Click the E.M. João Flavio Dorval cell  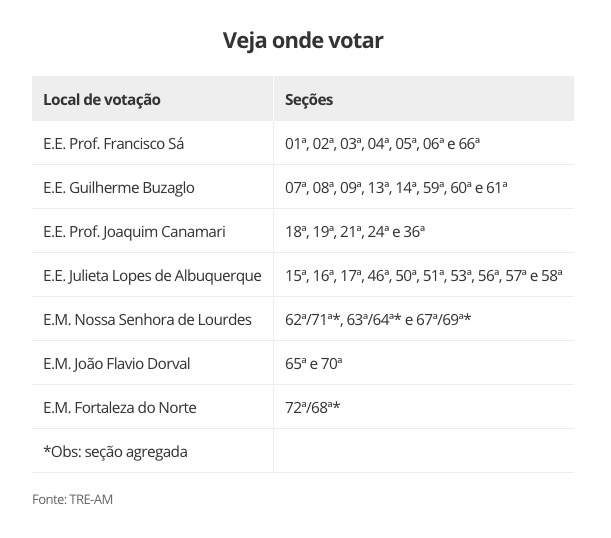click(x=117, y=364)
